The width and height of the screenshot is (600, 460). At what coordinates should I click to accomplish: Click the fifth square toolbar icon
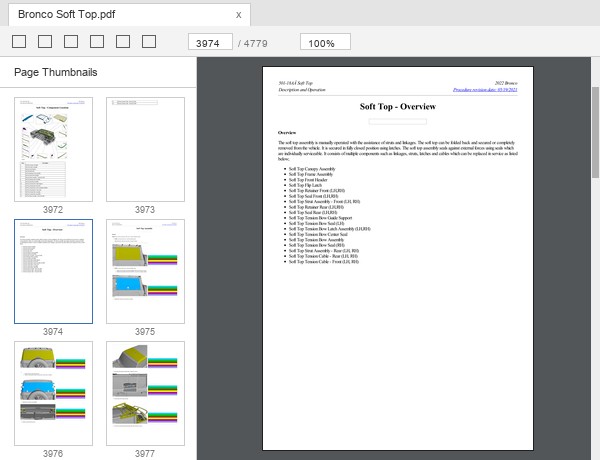point(123,42)
